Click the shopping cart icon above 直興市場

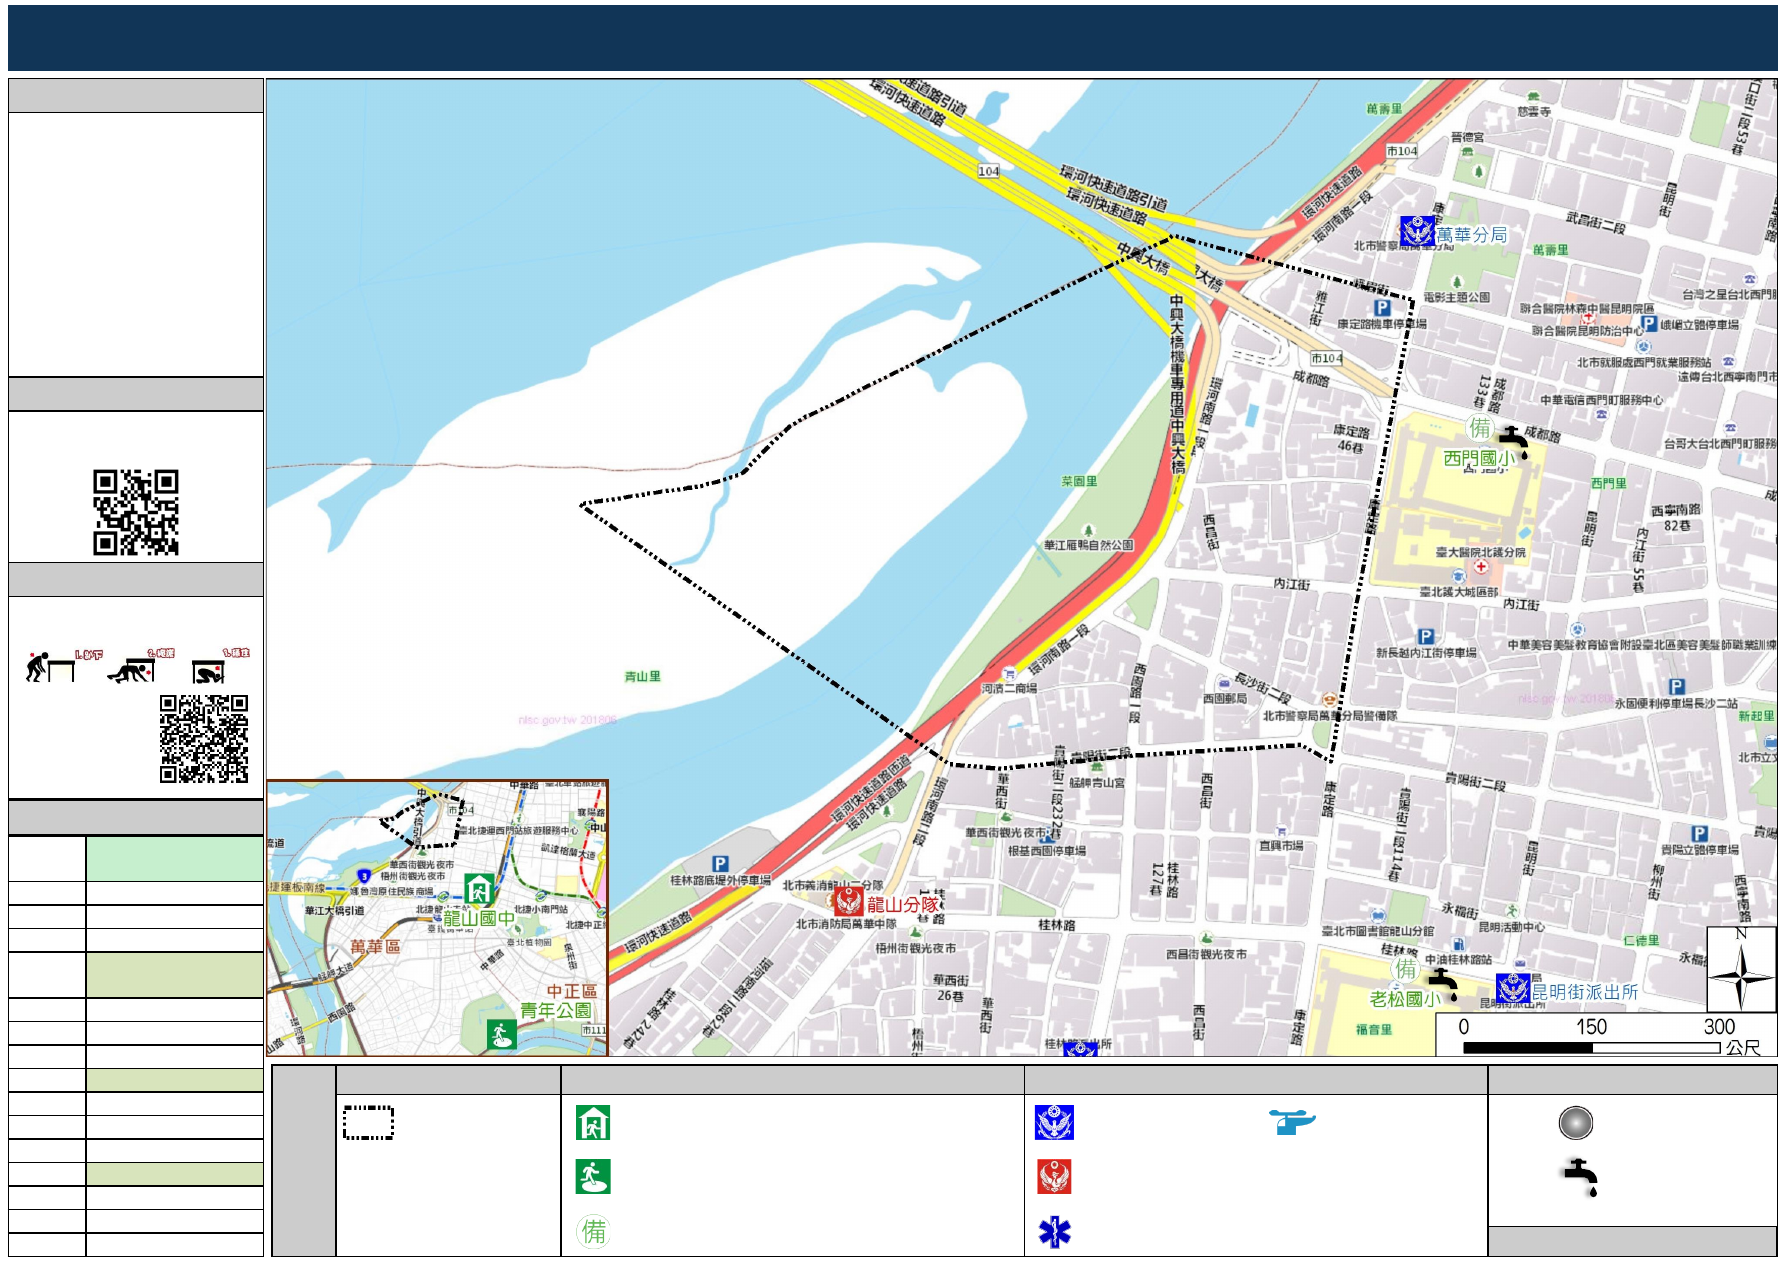pos(1281,831)
